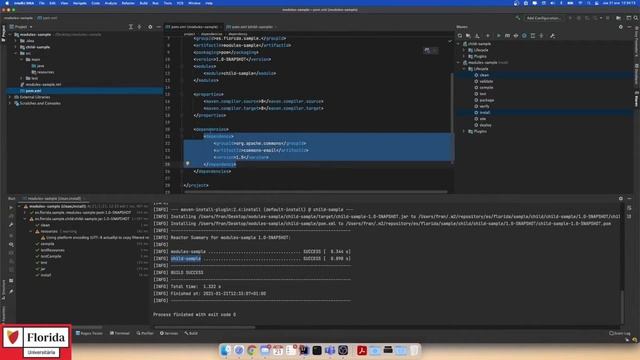Click wrench icon in Run panel sidebar
The image size is (640, 360).
(x=11, y=225)
